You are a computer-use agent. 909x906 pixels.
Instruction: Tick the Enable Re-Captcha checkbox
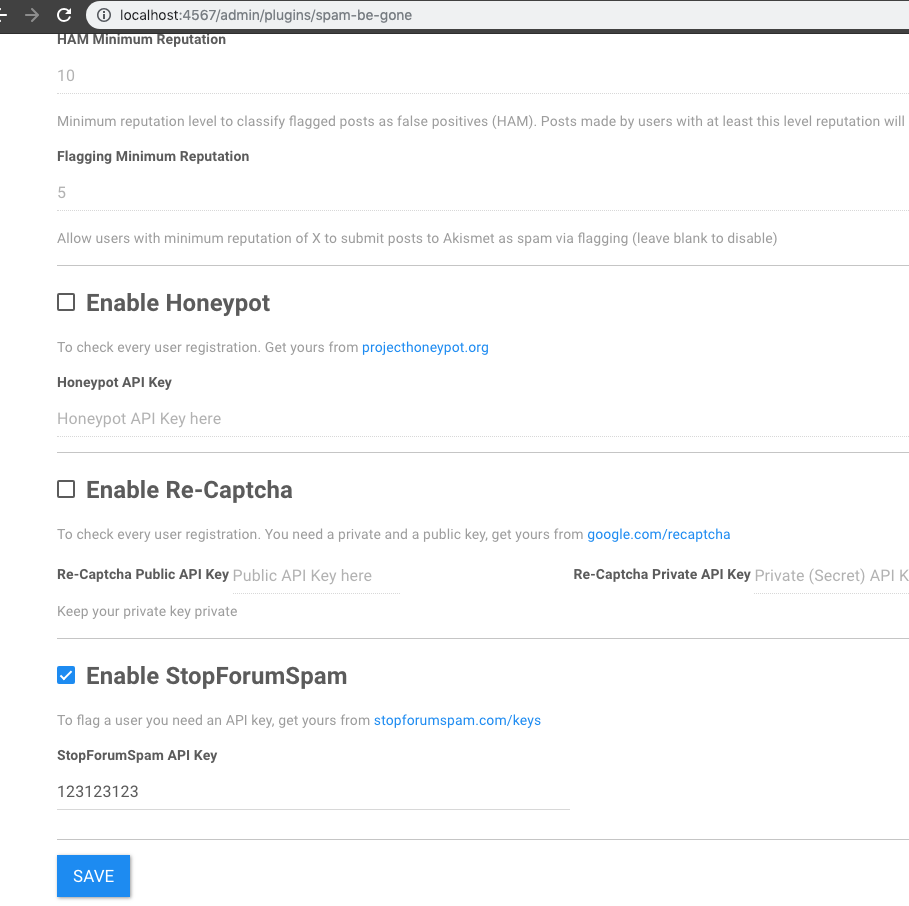[66, 489]
